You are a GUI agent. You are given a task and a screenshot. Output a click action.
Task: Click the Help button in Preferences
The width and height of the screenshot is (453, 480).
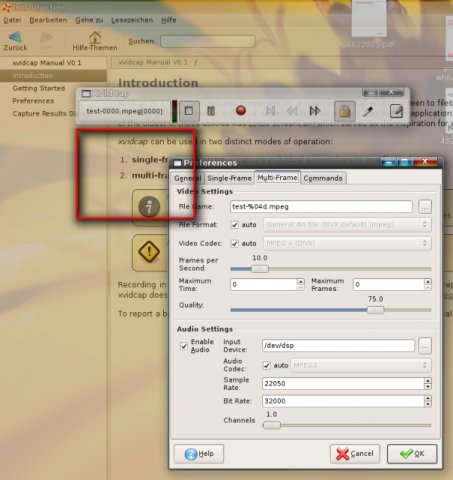(x=199, y=454)
